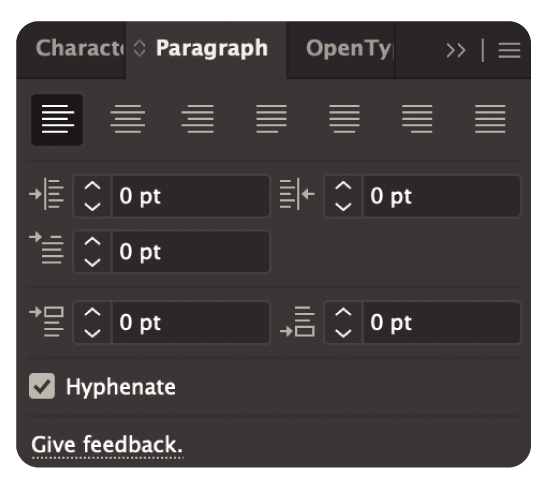550x495 pixels.
Task: Click the Space before paragraph value field
Action: 191,322
